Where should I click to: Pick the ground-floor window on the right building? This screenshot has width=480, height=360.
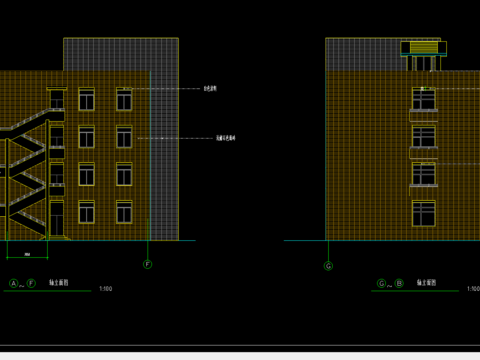click(424, 213)
